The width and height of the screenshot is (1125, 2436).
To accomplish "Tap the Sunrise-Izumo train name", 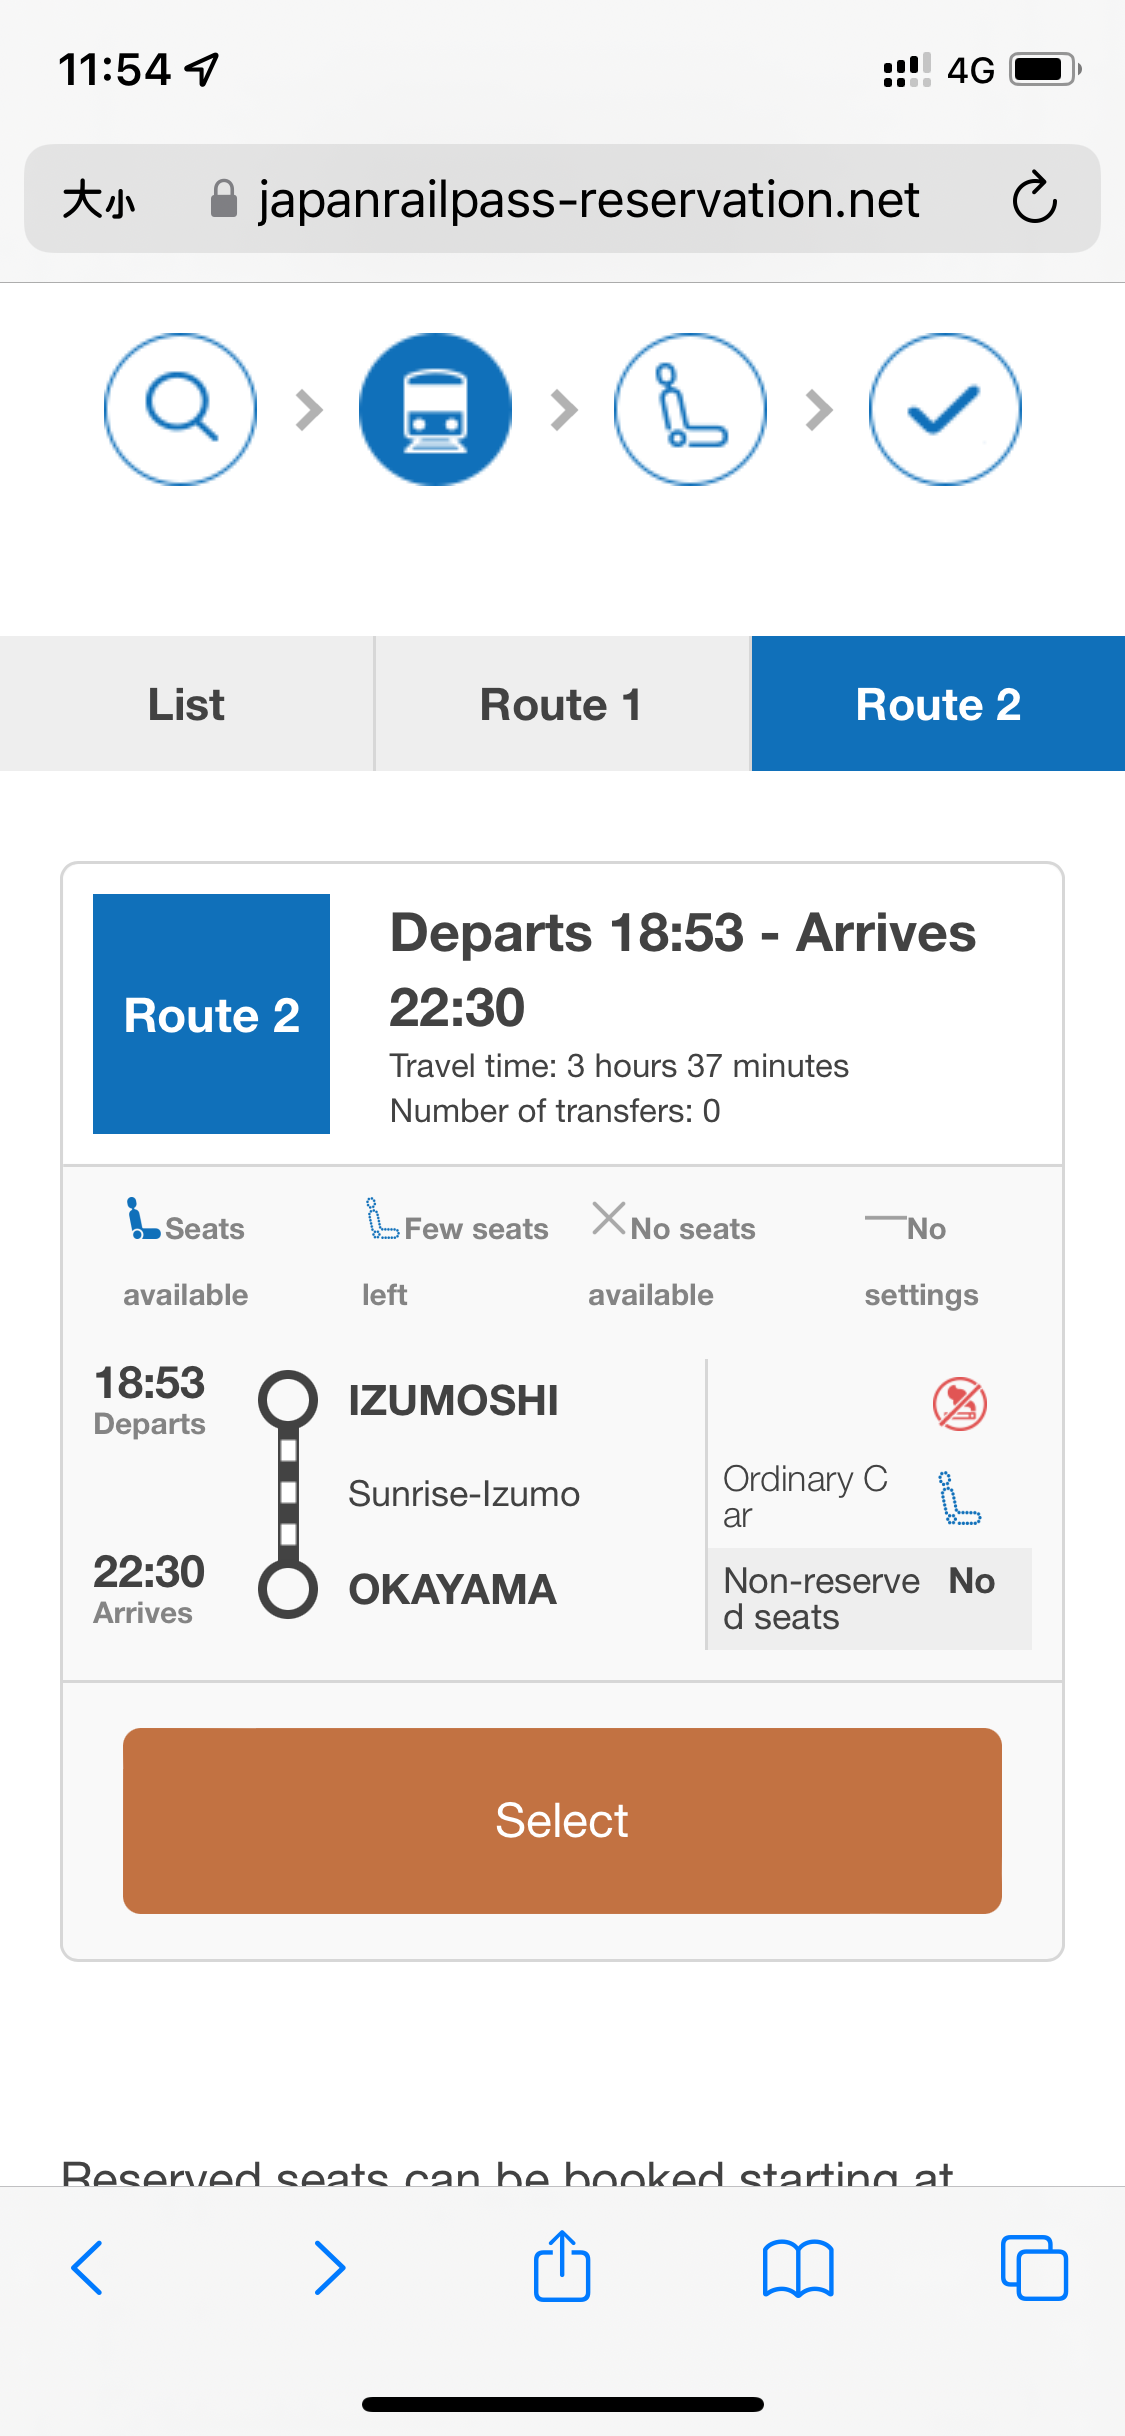I will pos(464,1494).
